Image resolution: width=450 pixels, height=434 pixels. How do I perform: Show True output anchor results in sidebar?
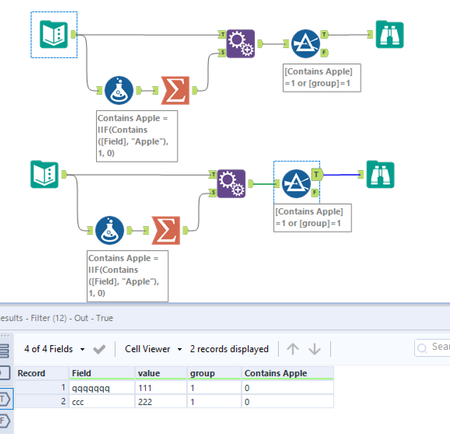6,399
